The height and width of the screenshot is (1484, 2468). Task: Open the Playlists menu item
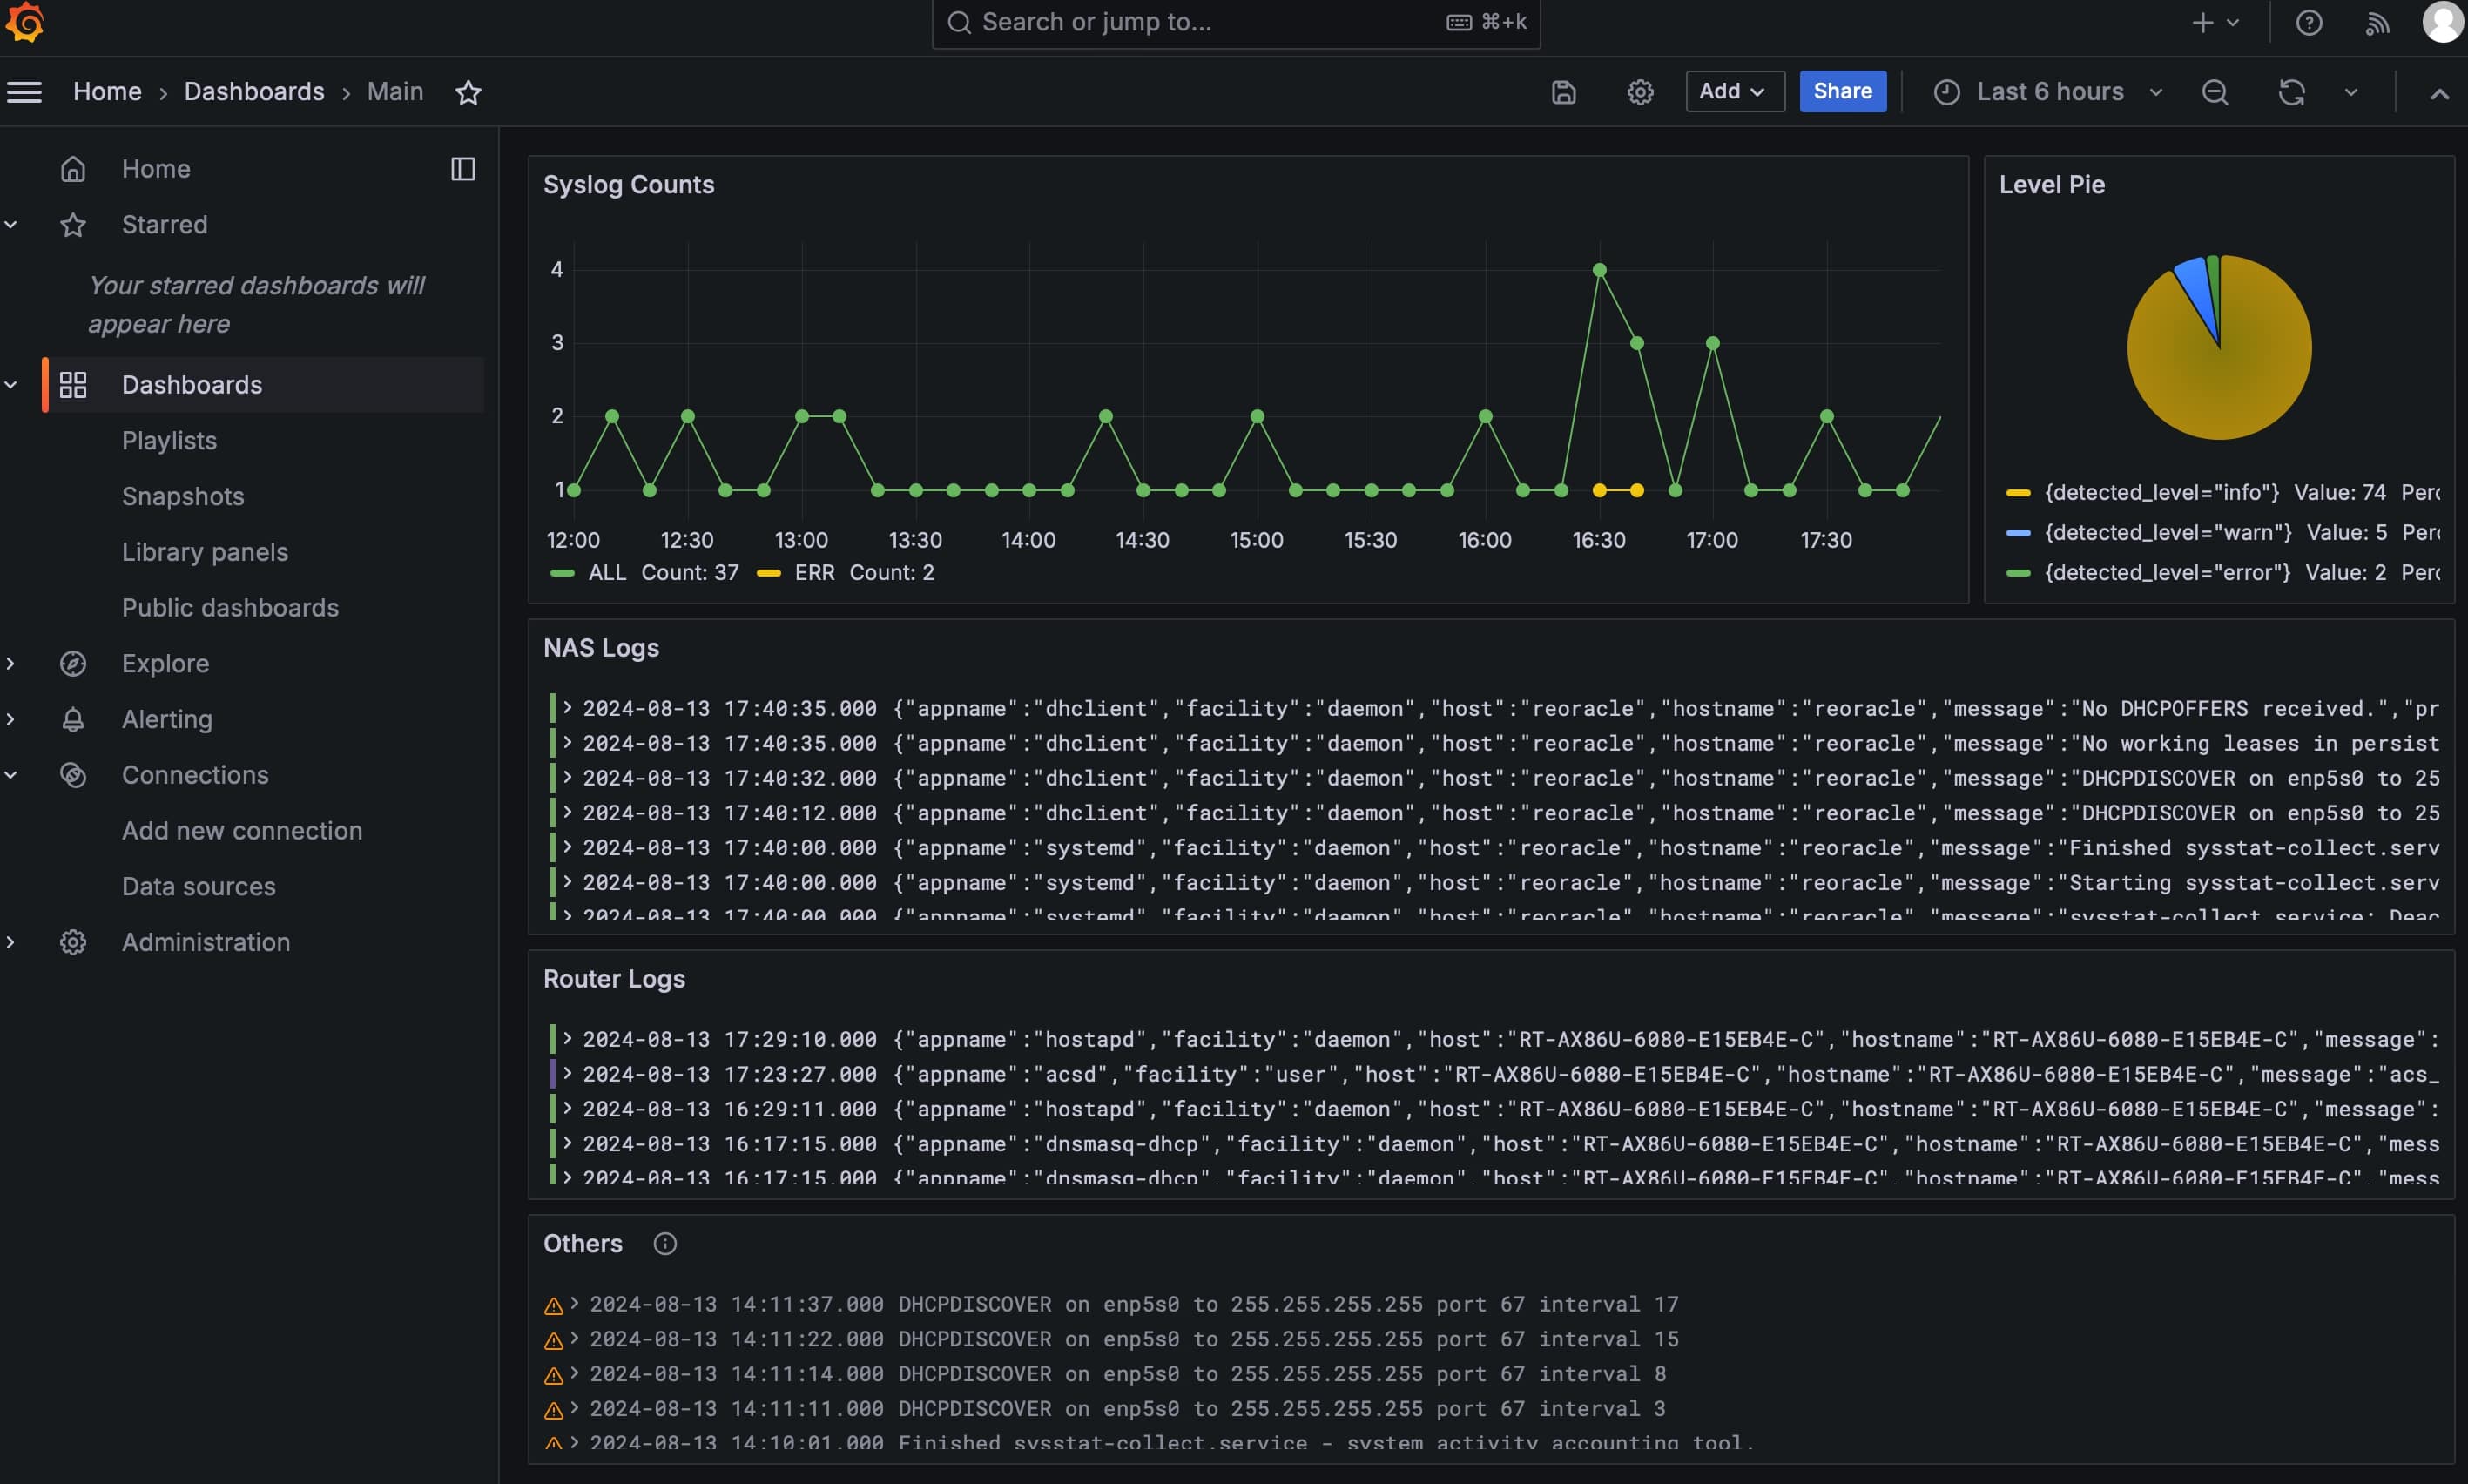(x=169, y=441)
